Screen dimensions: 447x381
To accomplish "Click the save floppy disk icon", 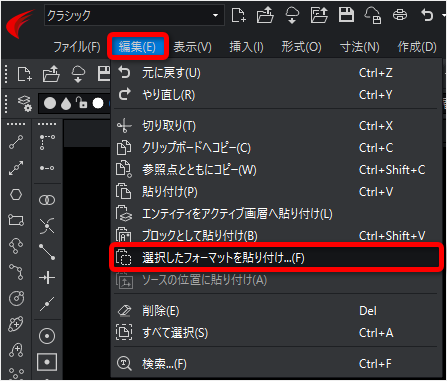I will click(x=346, y=15).
